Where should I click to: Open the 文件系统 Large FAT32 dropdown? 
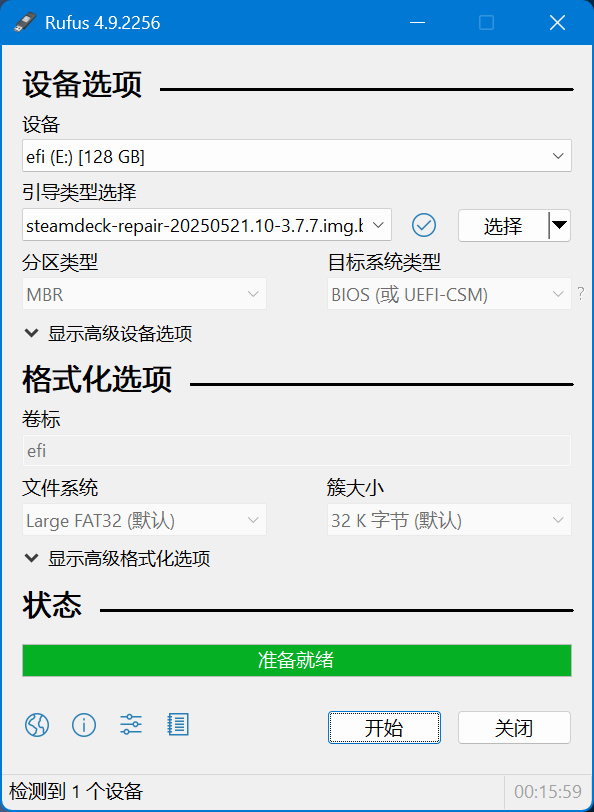click(144, 519)
